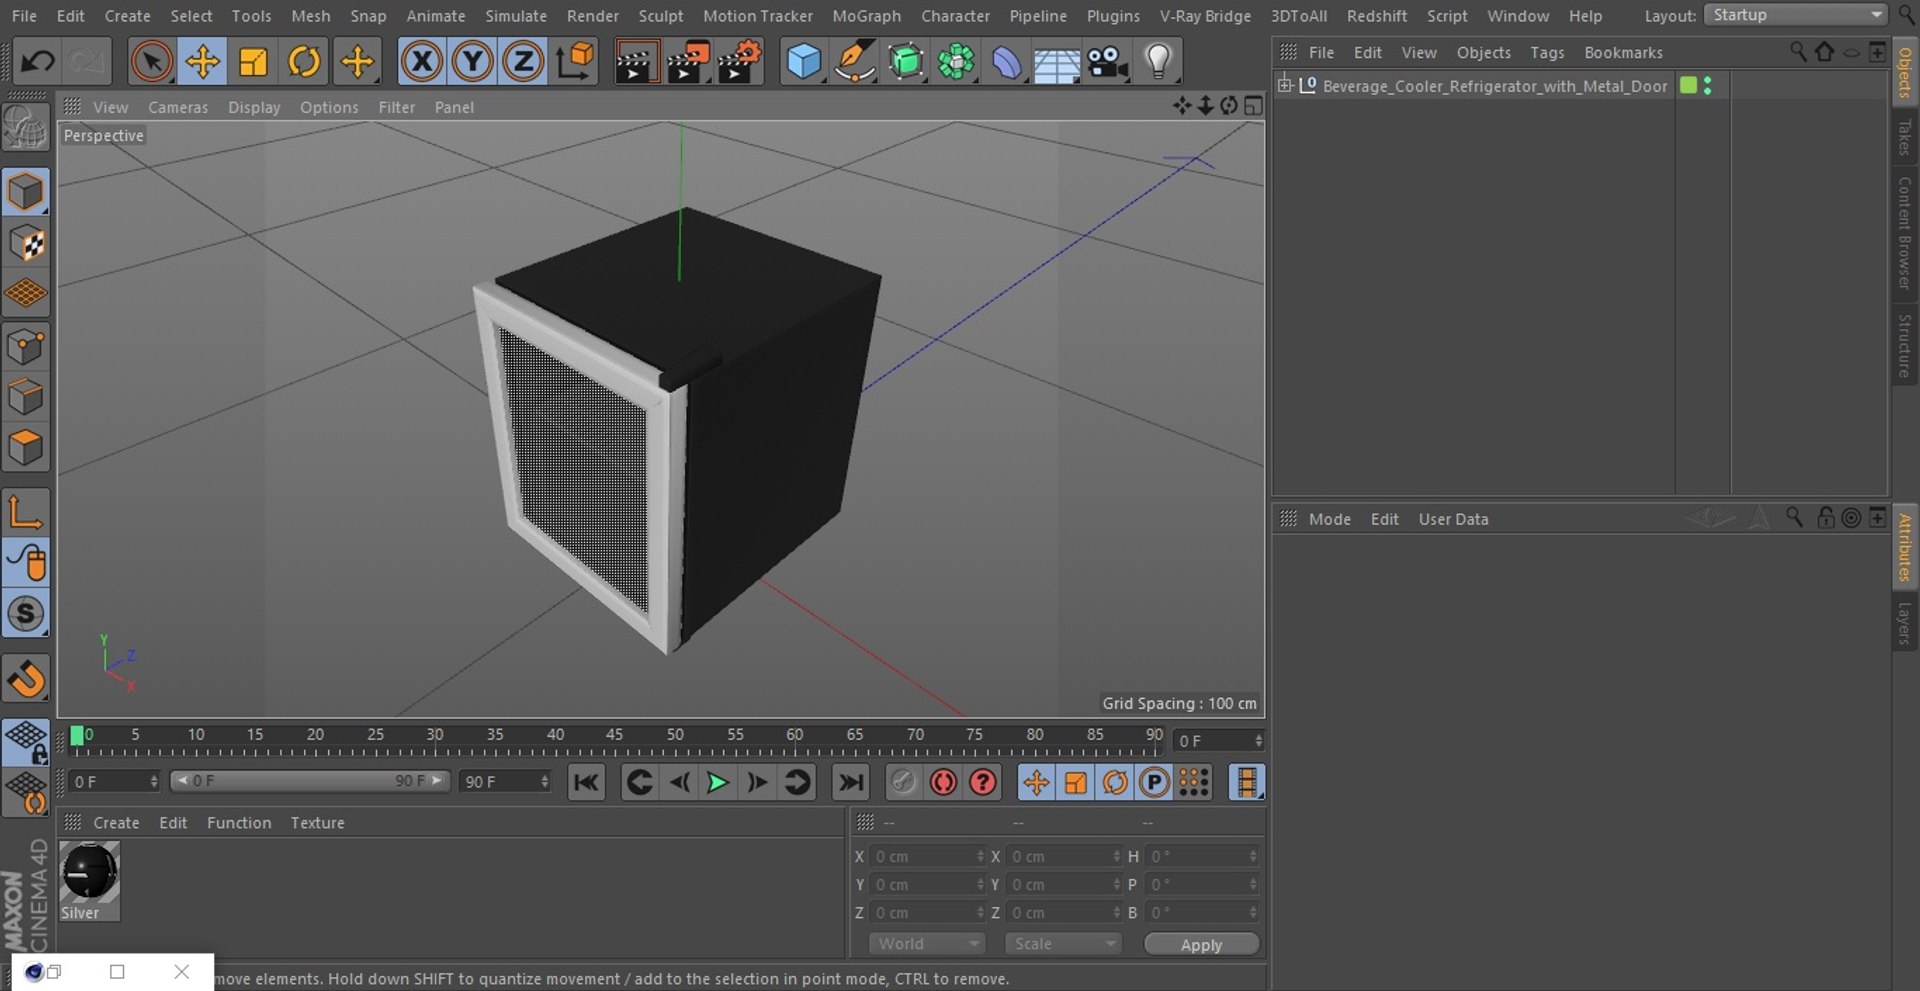This screenshot has width=1920, height=991.
Task: Play the animation forwards
Action: pyautogui.click(x=717, y=782)
